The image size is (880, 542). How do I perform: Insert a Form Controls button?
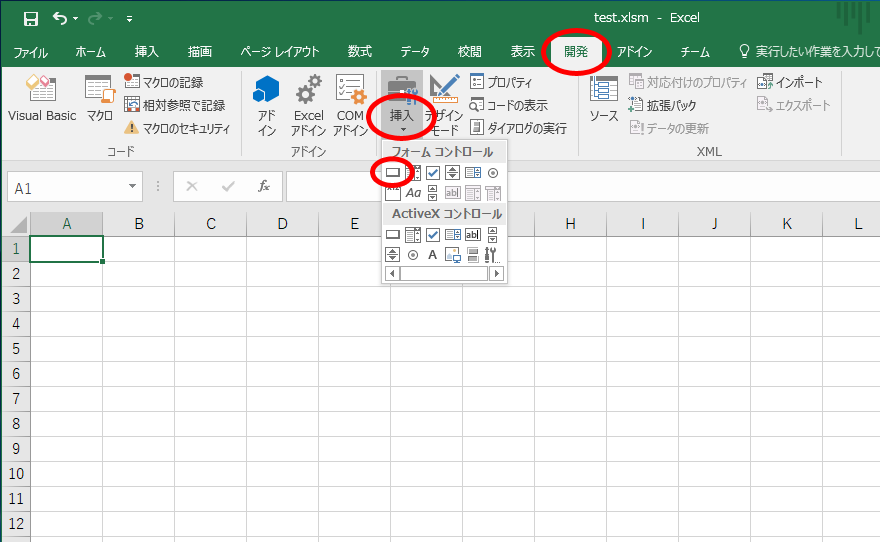(393, 173)
